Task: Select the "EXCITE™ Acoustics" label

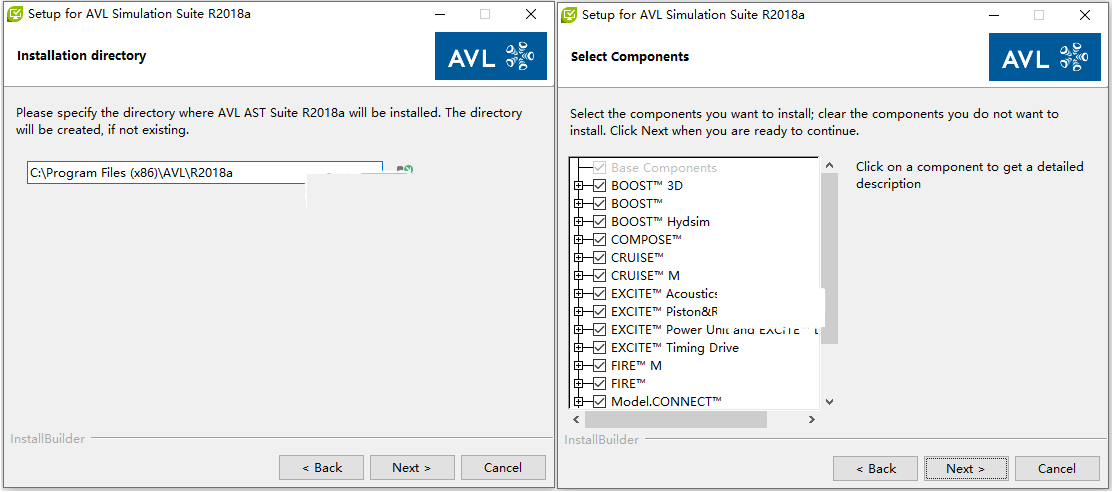Action: pos(664,293)
